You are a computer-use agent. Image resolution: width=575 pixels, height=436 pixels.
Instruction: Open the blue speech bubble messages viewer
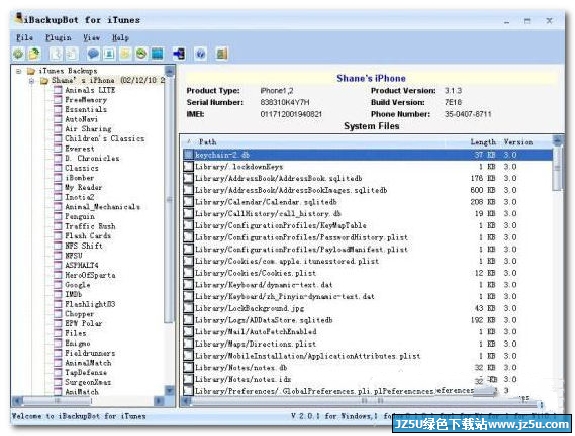coord(93,54)
